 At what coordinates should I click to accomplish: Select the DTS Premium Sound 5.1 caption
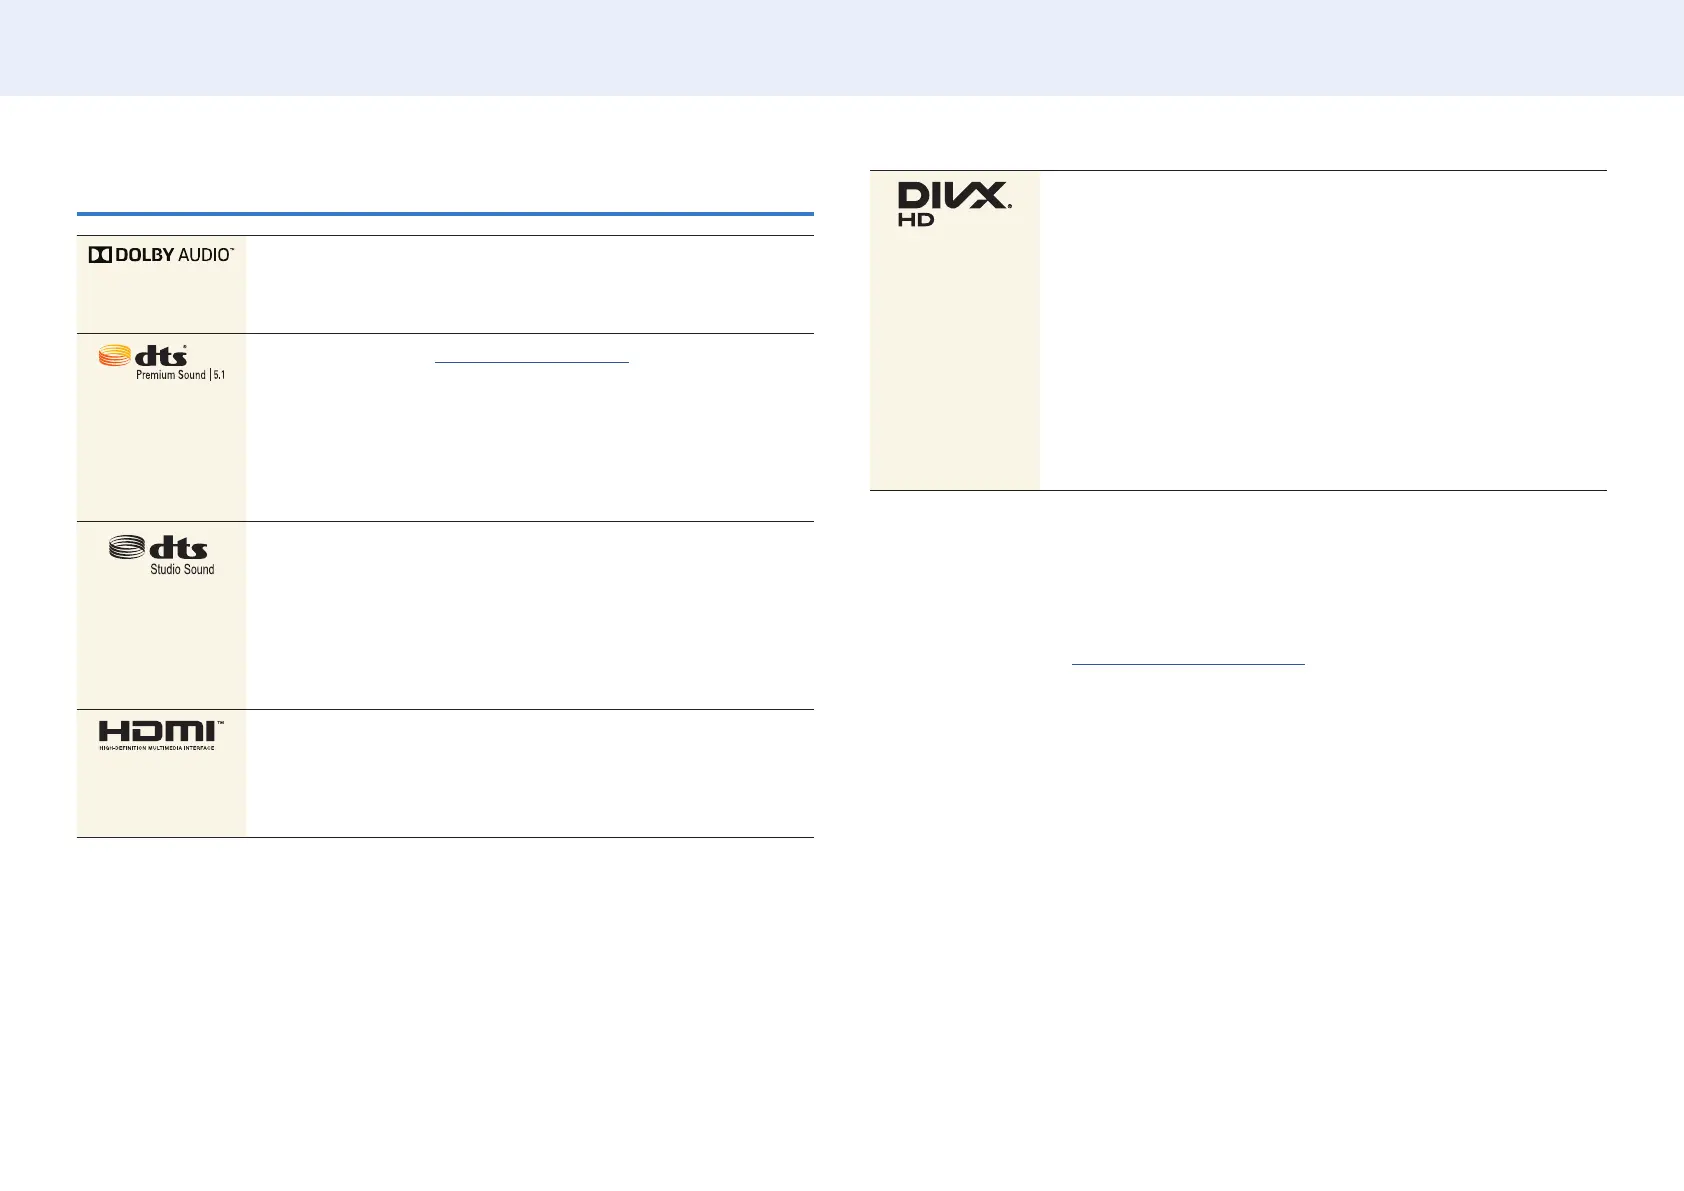tap(181, 375)
